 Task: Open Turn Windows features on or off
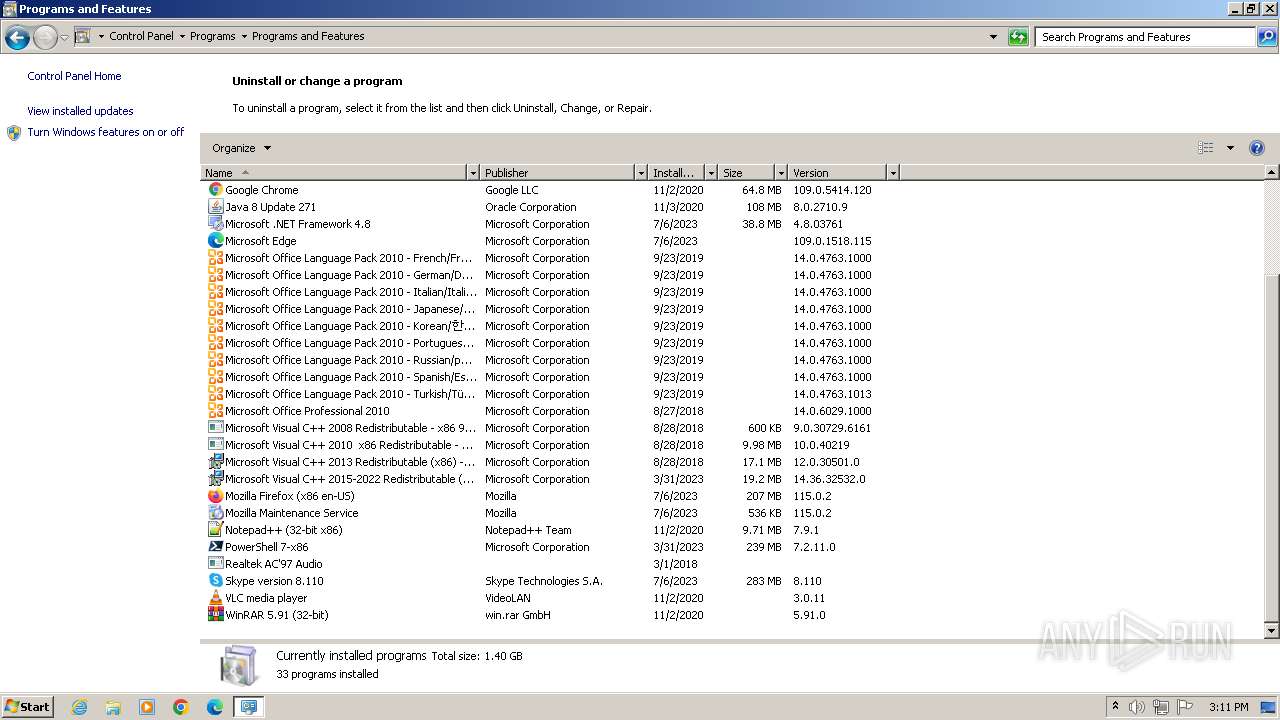106,132
